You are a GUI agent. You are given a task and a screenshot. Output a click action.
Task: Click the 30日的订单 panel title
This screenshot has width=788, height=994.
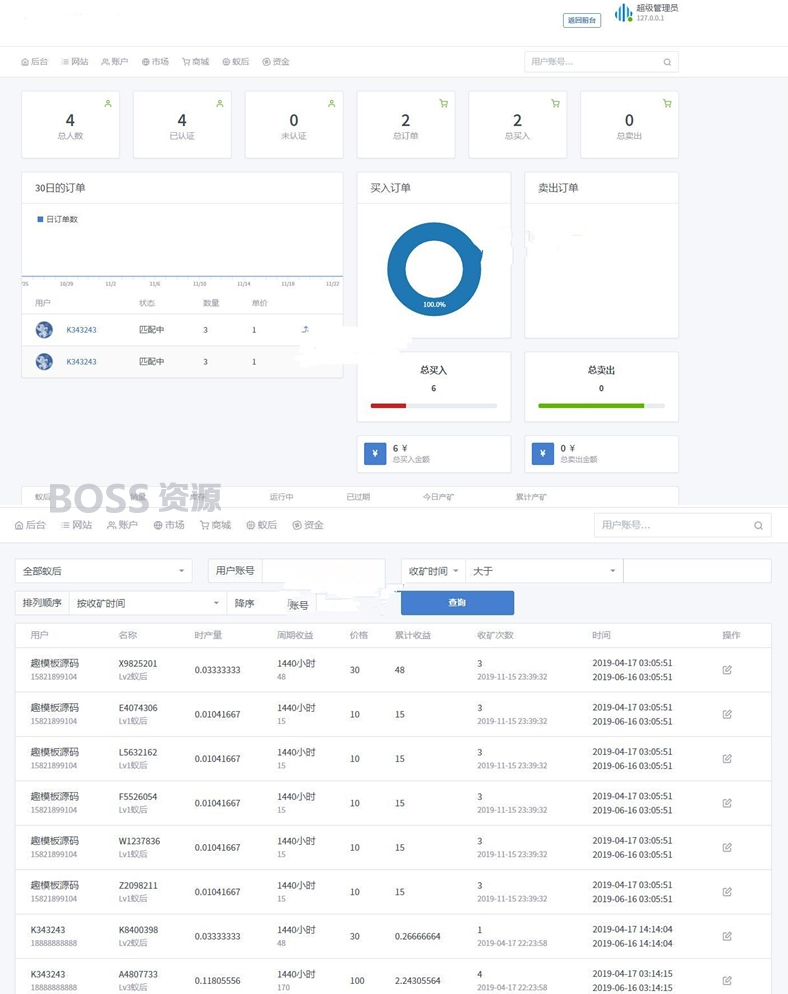pos(60,188)
